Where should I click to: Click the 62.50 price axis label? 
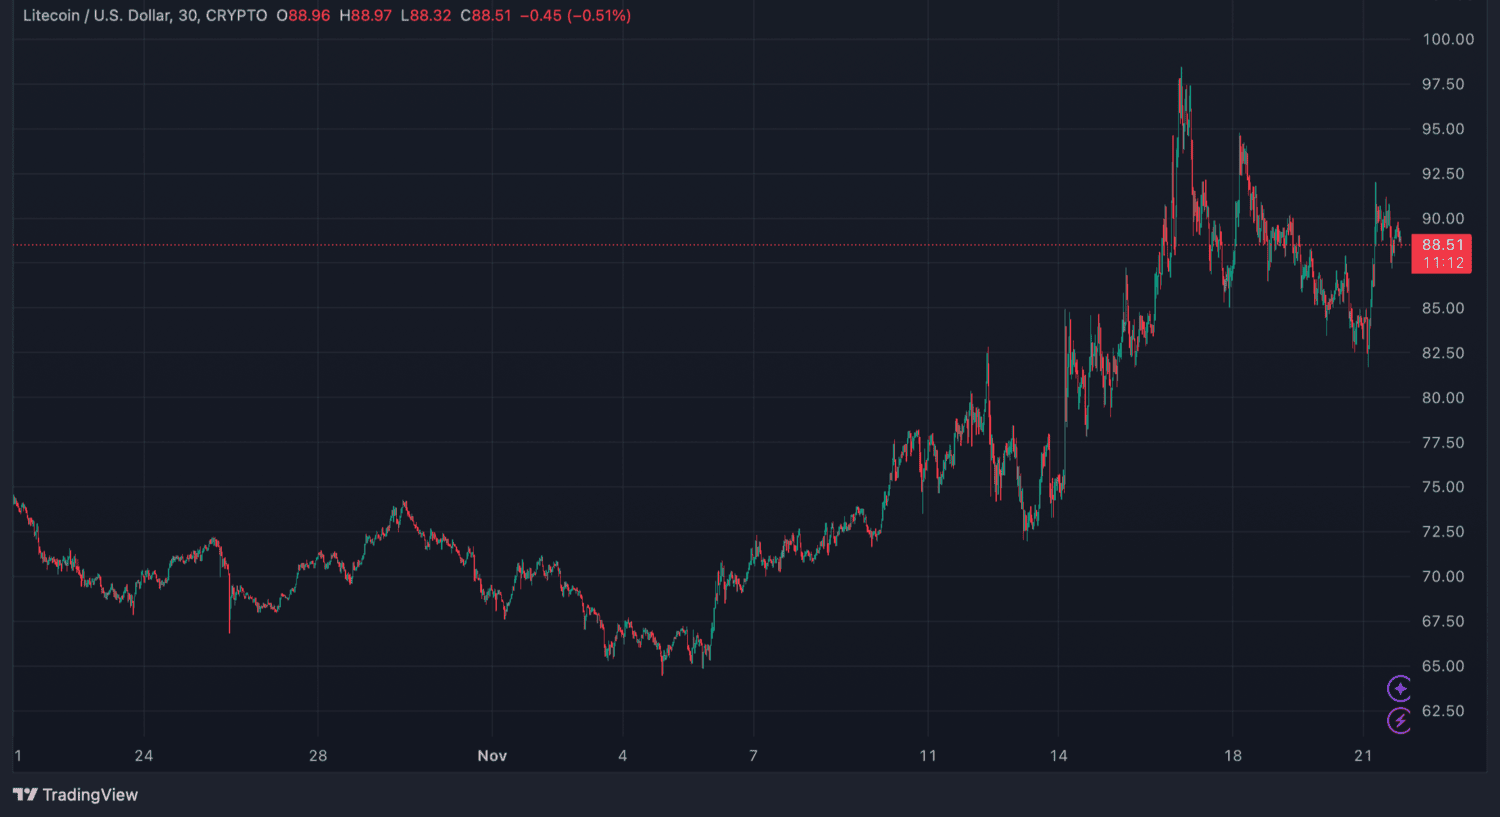(x=1443, y=711)
